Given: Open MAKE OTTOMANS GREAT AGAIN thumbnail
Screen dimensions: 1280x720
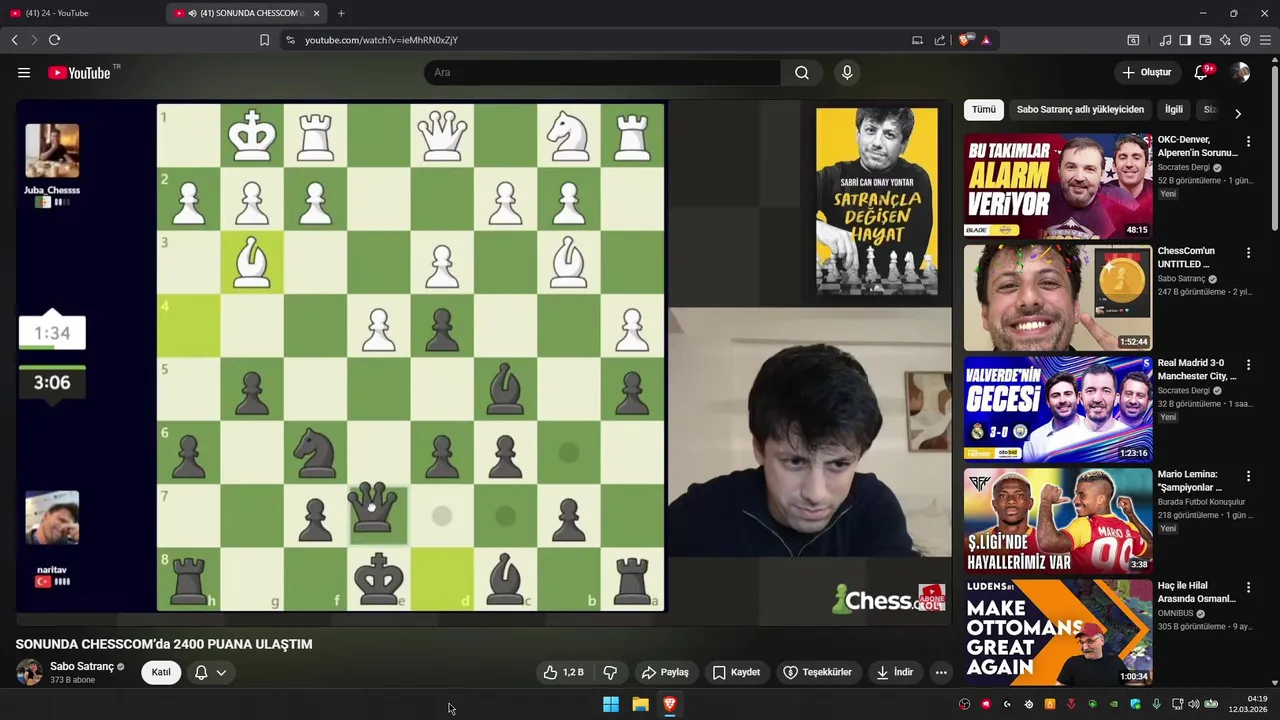Looking at the screenshot, I should tap(1058, 632).
